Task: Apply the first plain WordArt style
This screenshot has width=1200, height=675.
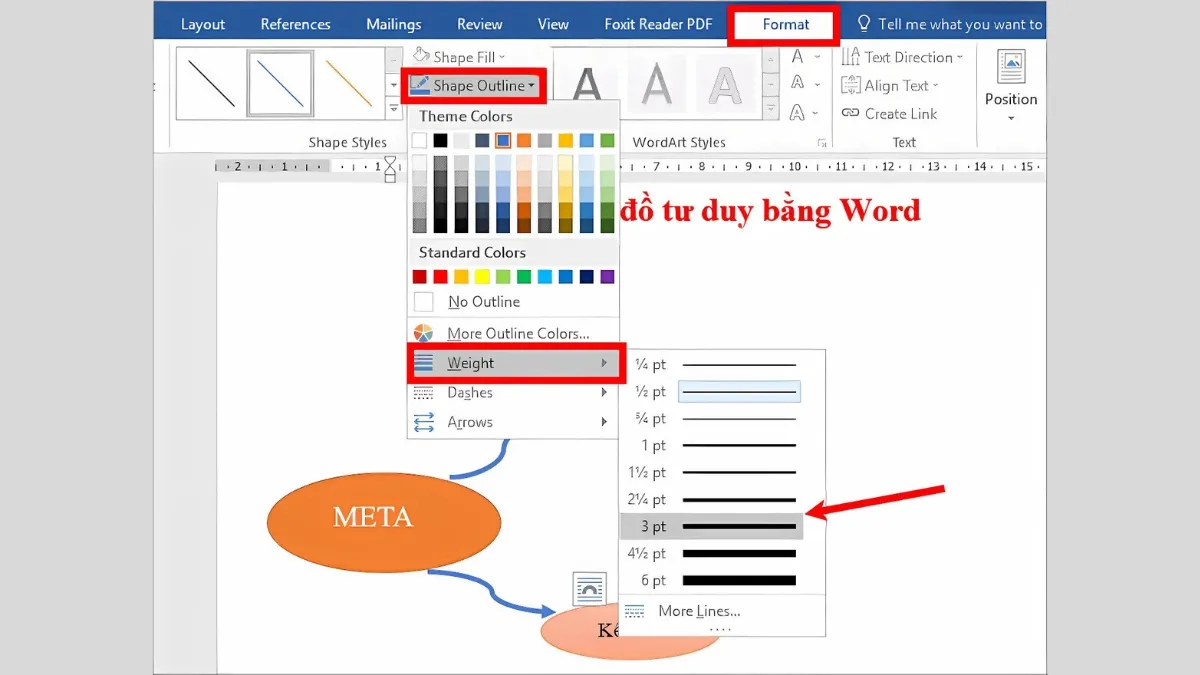Action: pos(588,85)
